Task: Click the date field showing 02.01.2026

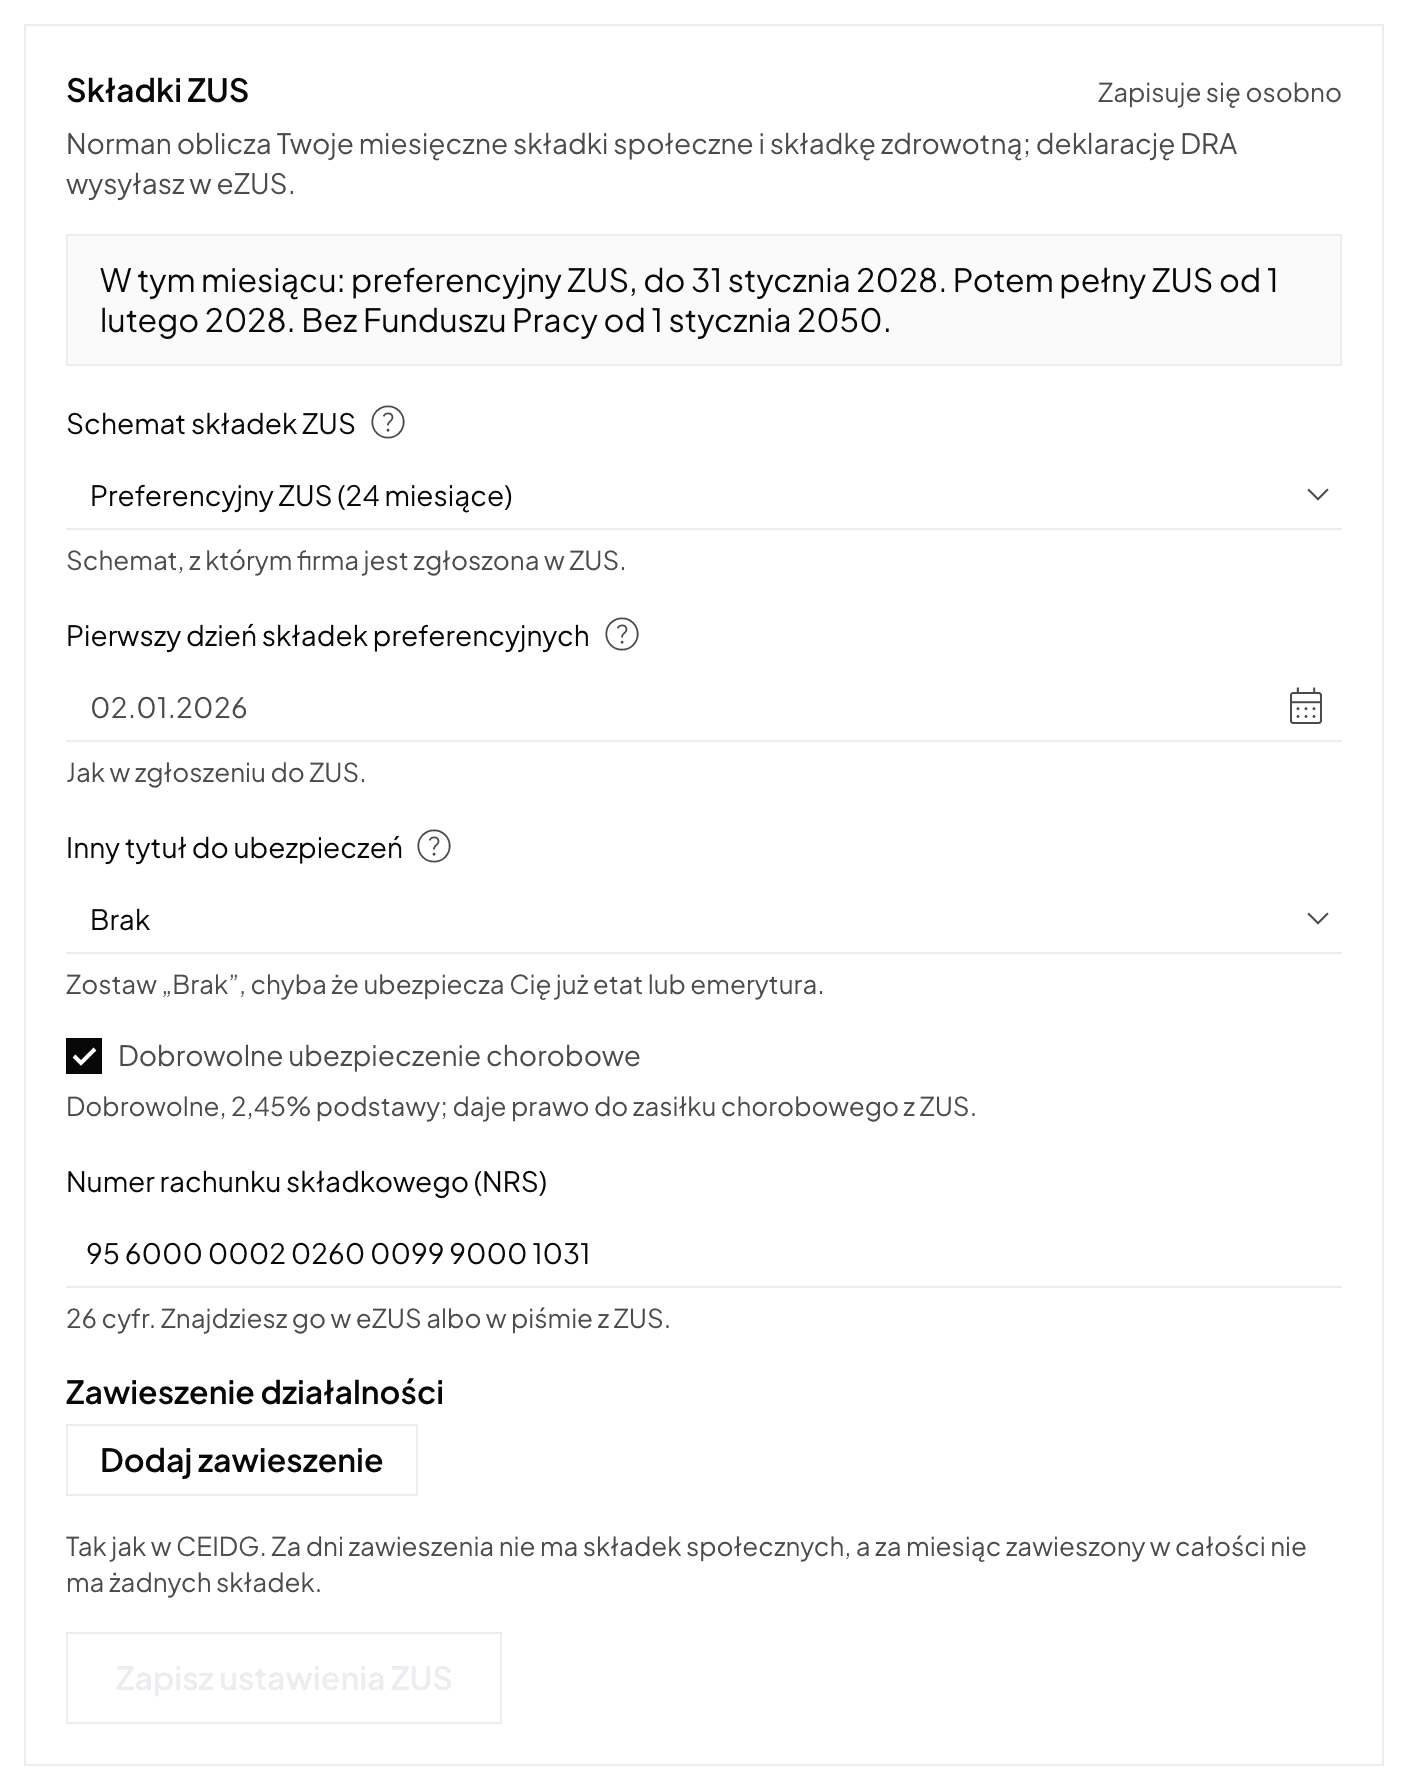Action: pyautogui.click(x=704, y=708)
